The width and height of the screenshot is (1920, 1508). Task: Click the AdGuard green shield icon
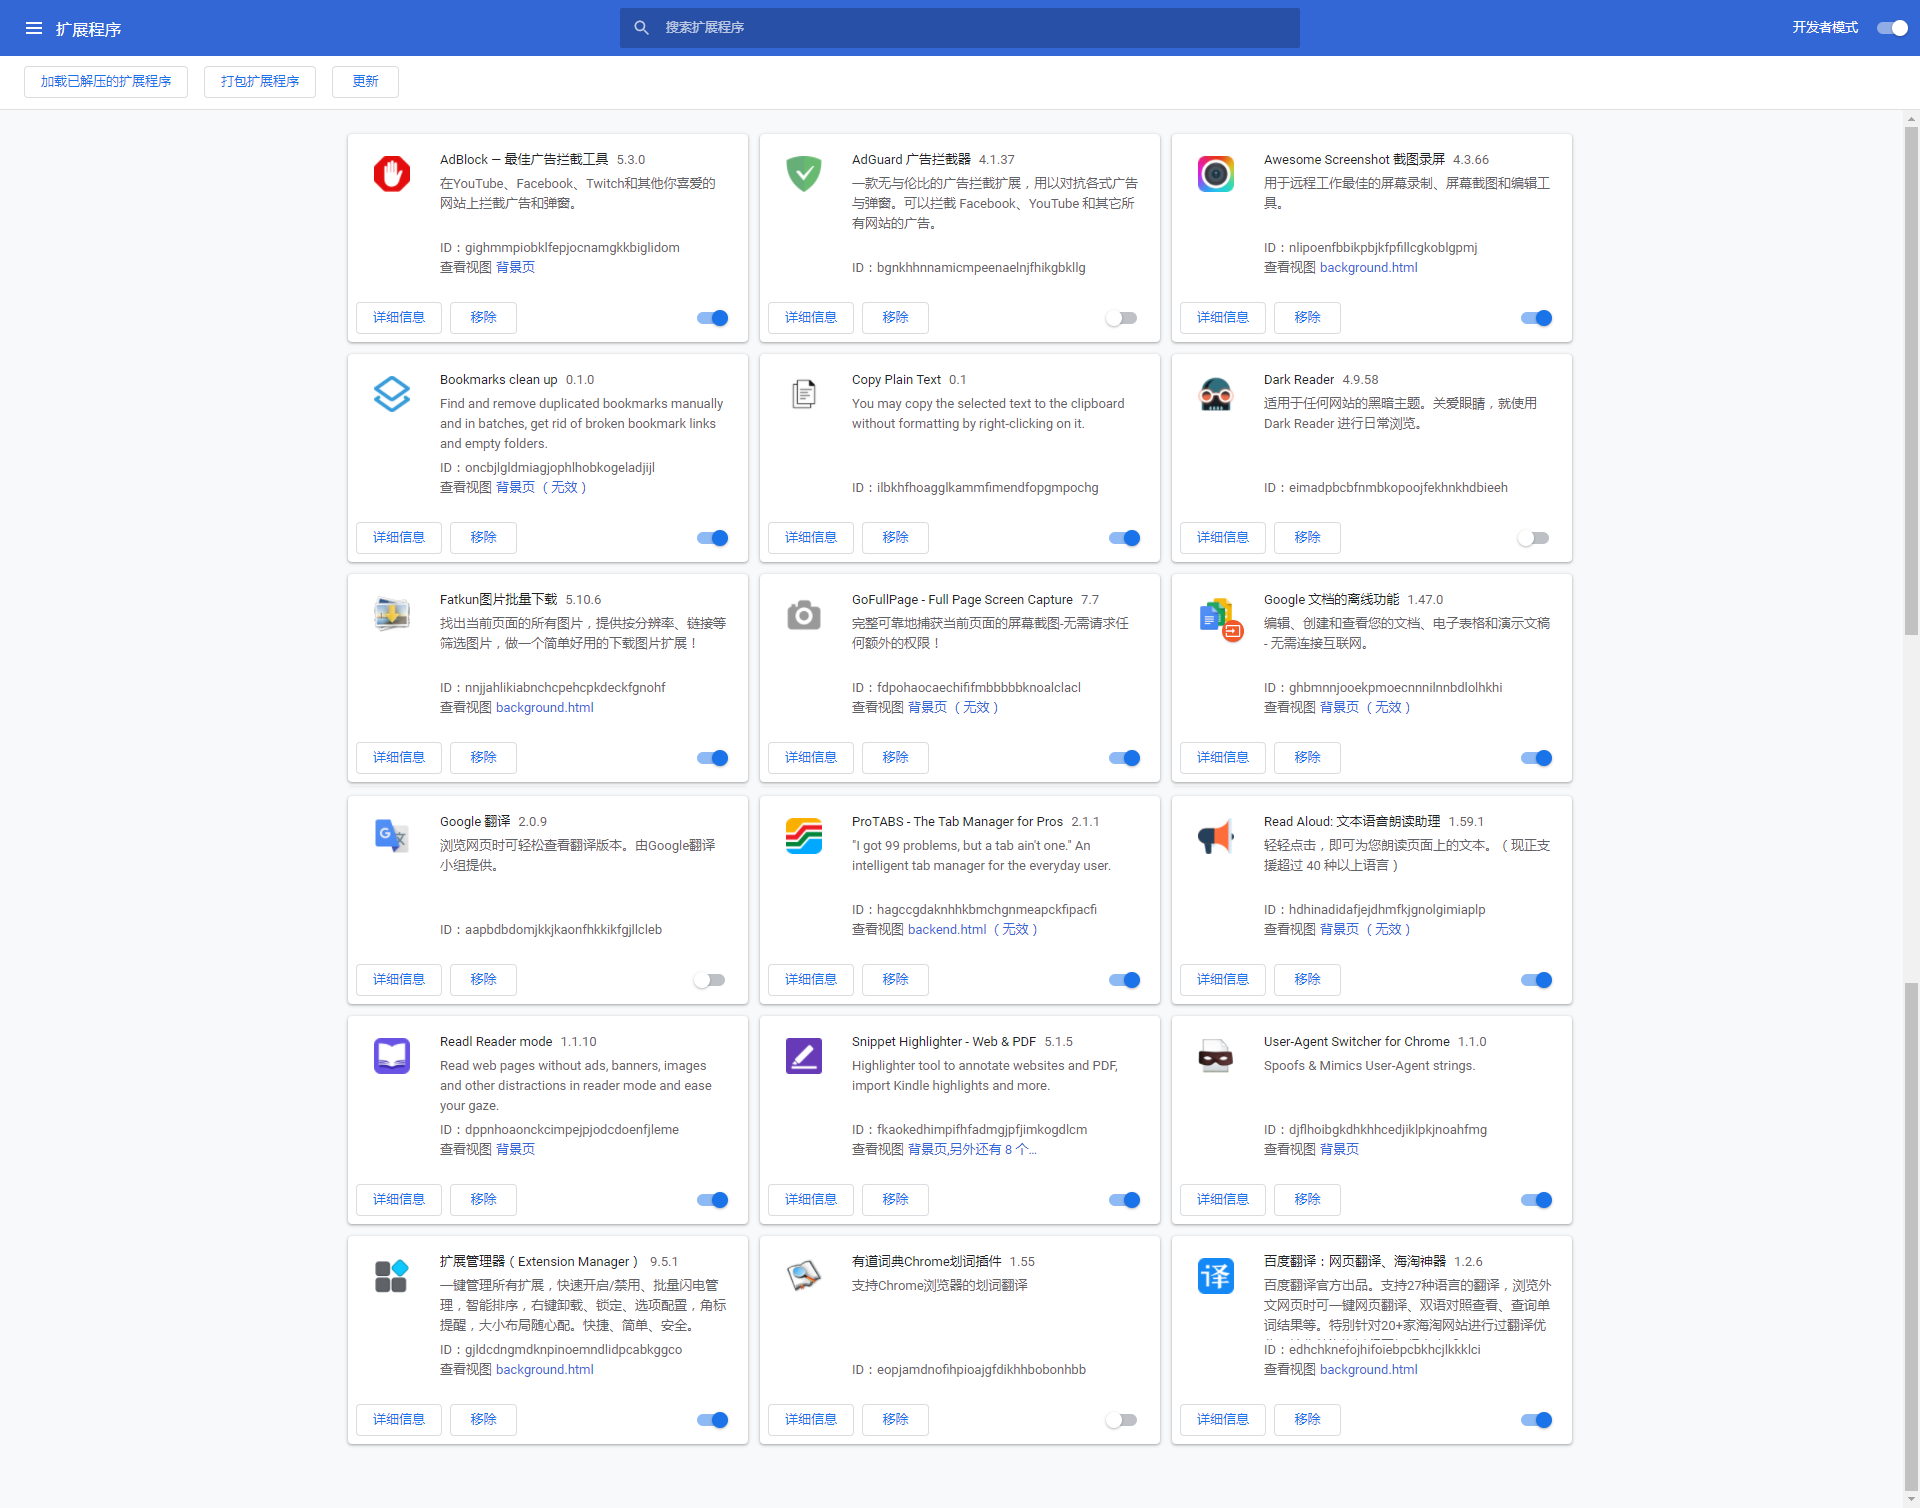pos(804,174)
